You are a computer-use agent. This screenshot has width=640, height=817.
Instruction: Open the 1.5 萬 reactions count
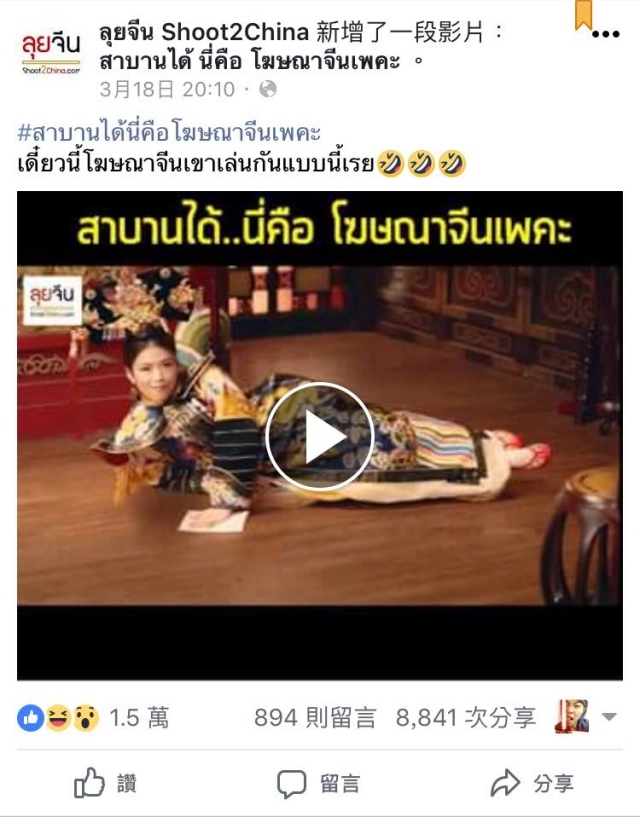139,718
